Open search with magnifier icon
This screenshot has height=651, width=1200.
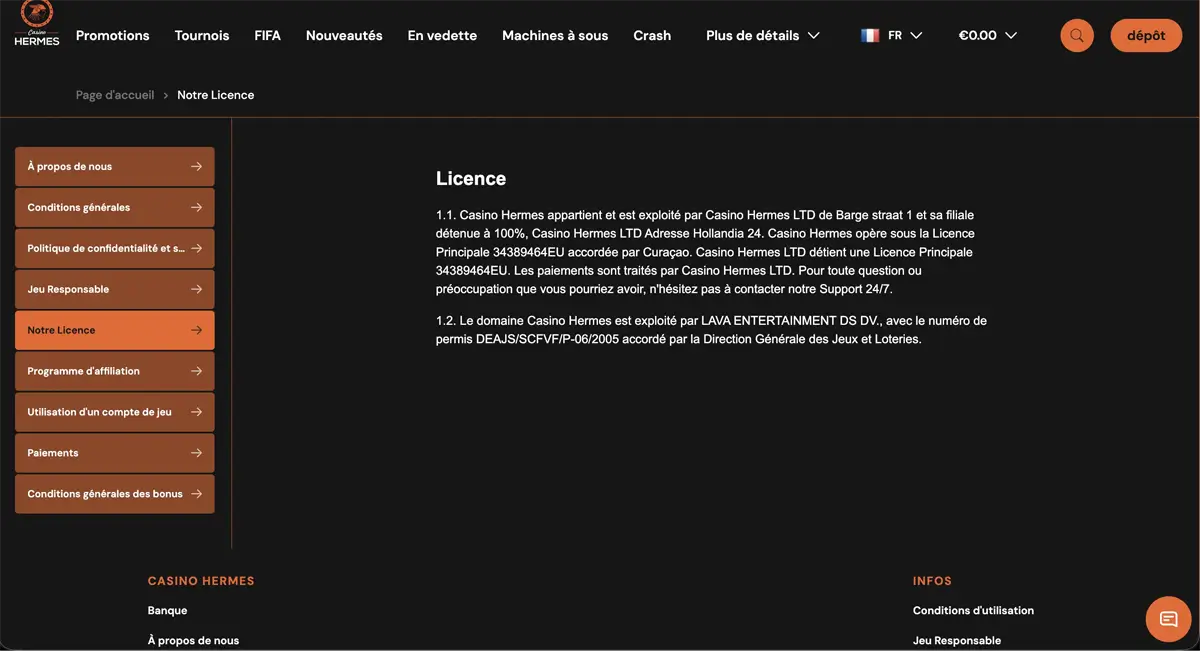(x=1077, y=35)
